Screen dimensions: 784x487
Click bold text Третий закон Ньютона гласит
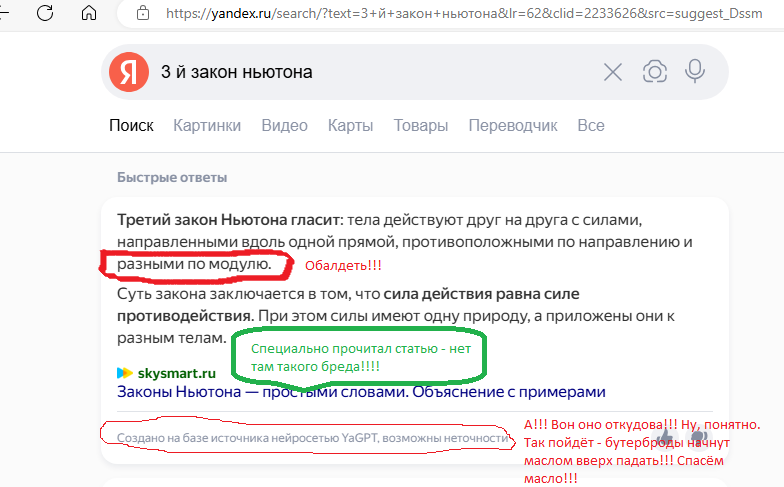[228, 220]
